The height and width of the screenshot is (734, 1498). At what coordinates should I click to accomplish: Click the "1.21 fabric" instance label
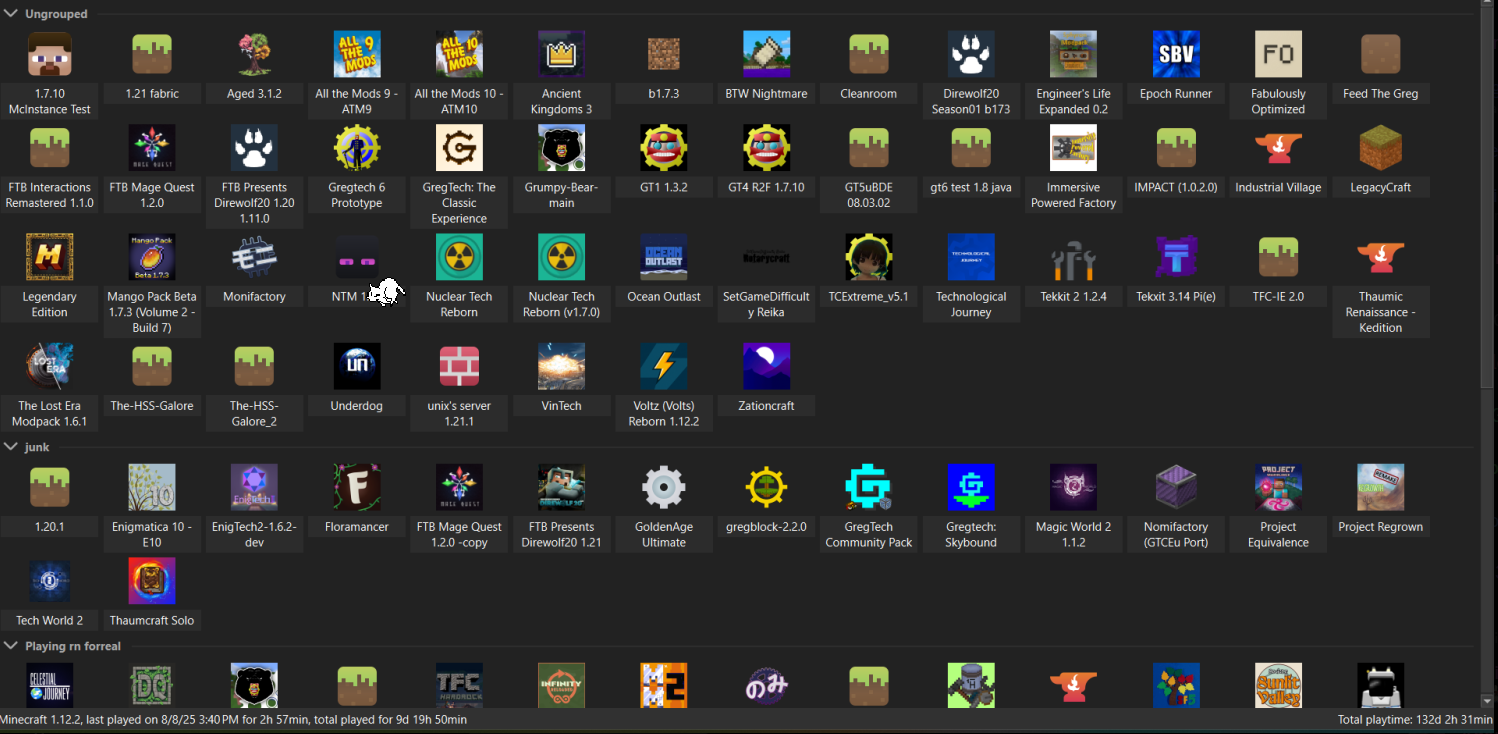152,94
